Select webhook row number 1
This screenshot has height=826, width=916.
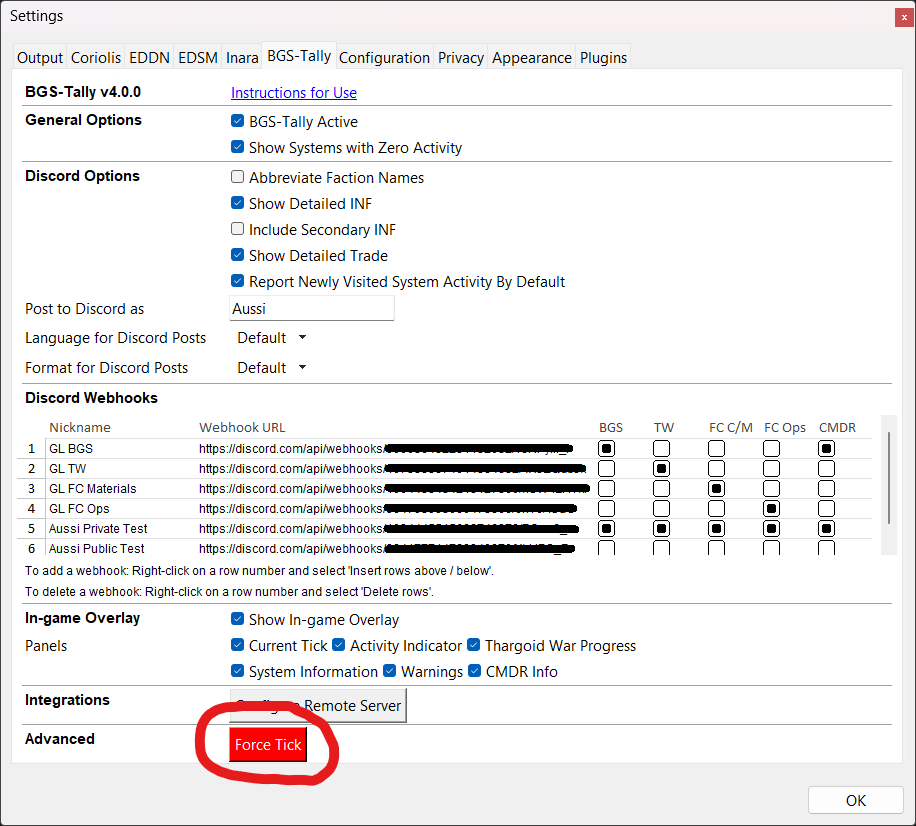(32, 449)
